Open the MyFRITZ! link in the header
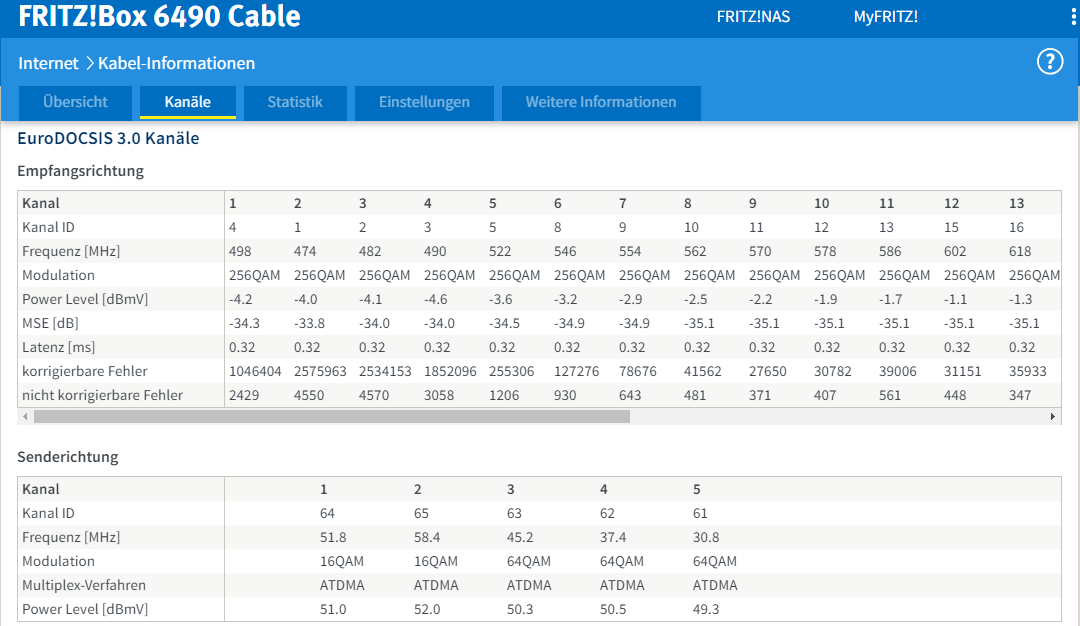Image resolution: width=1080 pixels, height=626 pixels. click(885, 17)
